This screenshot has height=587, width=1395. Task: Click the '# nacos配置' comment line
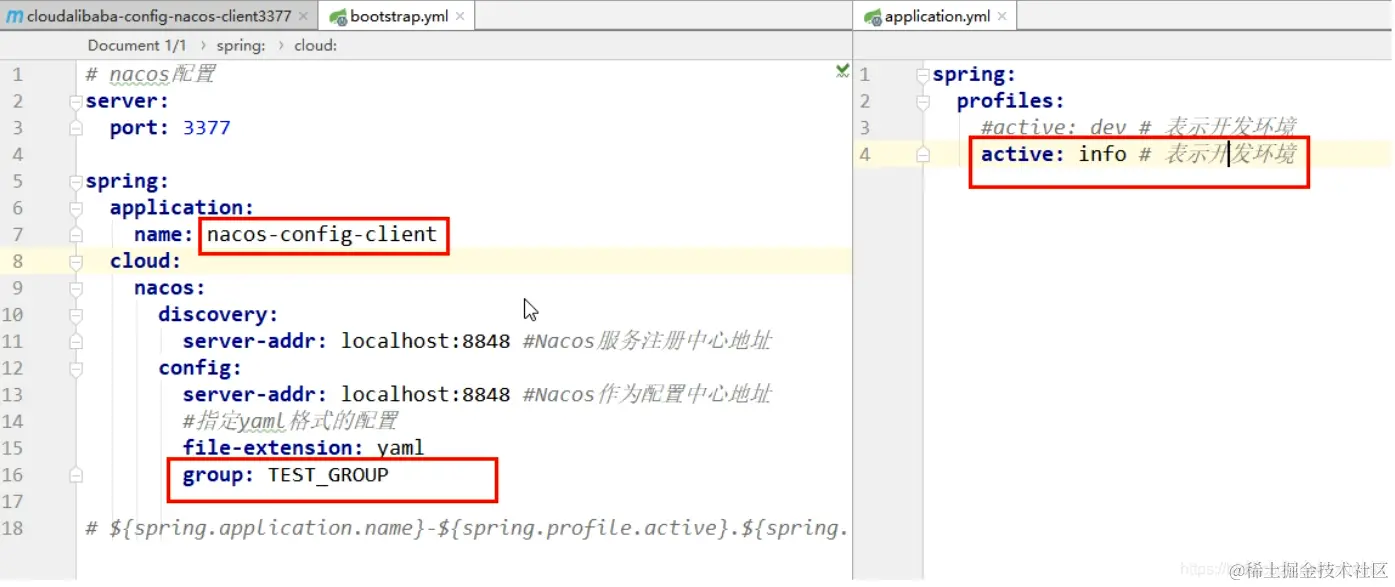(150, 74)
